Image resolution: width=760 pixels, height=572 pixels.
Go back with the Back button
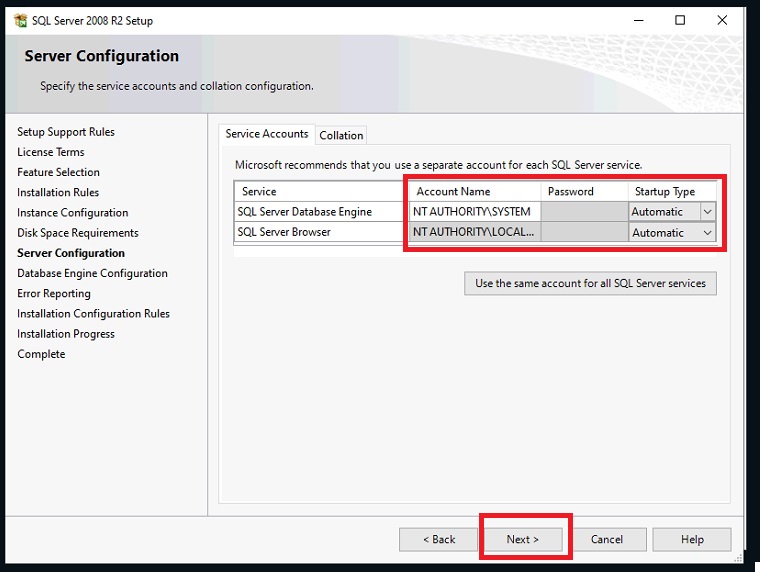[438, 539]
